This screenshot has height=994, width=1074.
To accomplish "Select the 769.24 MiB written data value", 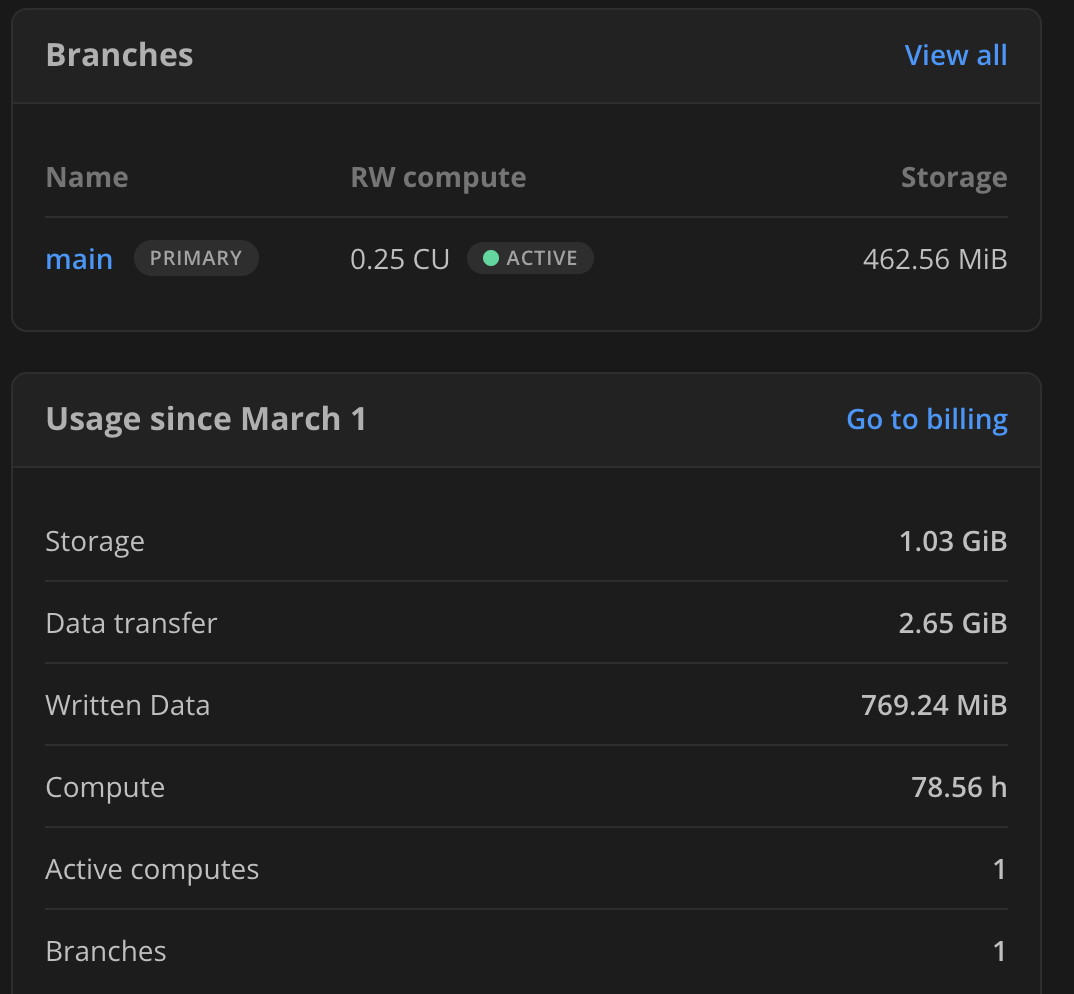I will pos(933,705).
